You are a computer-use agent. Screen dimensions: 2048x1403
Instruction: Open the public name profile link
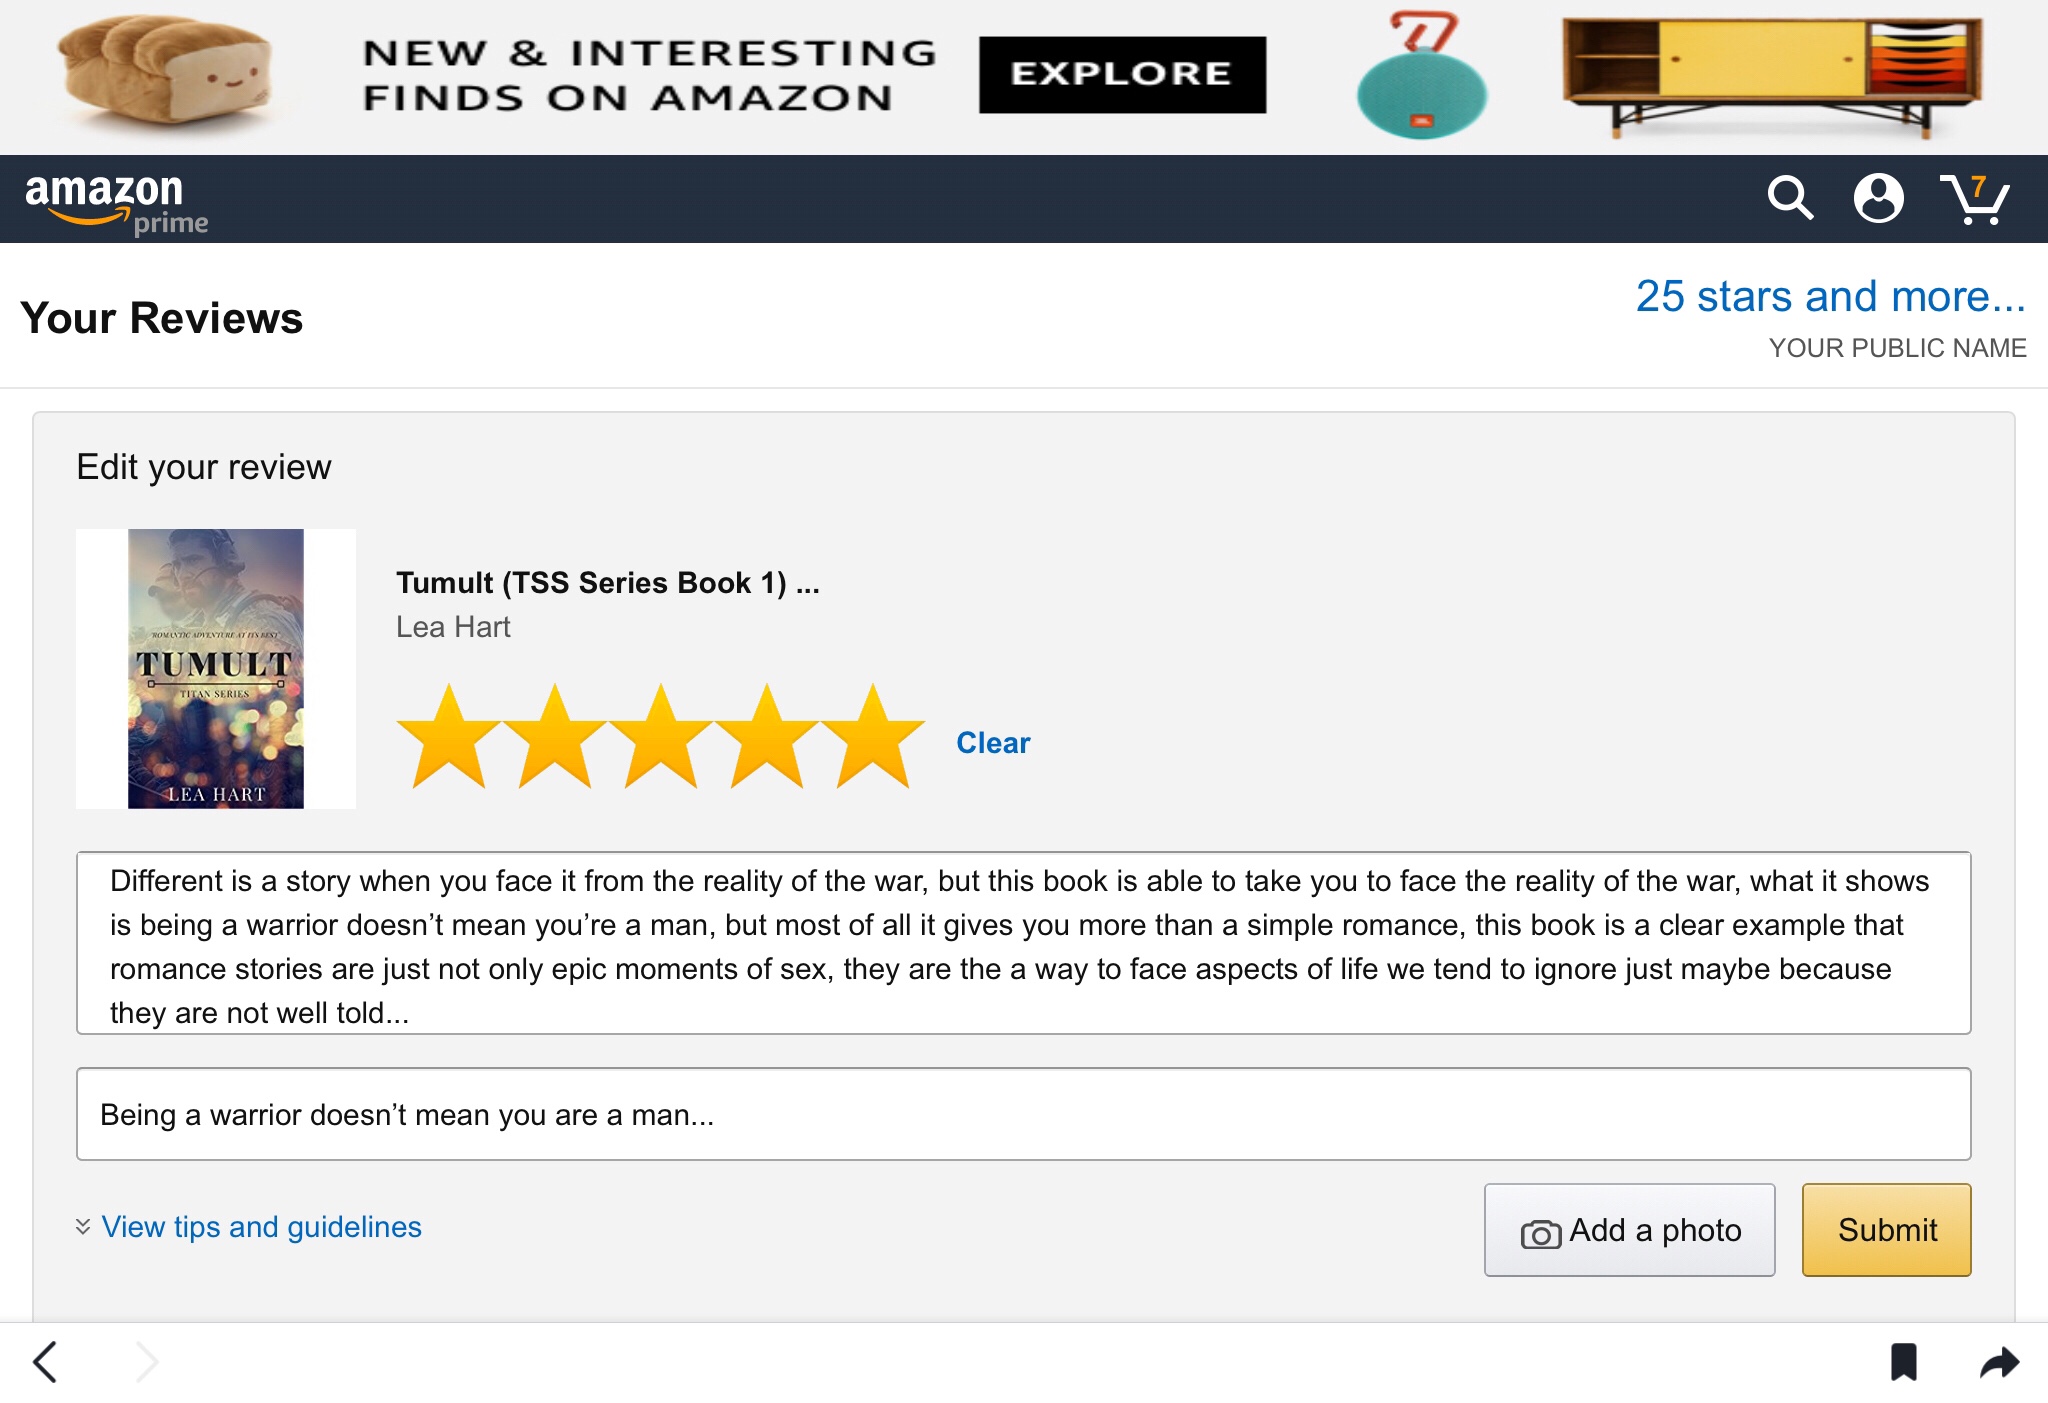(x=1830, y=297)
